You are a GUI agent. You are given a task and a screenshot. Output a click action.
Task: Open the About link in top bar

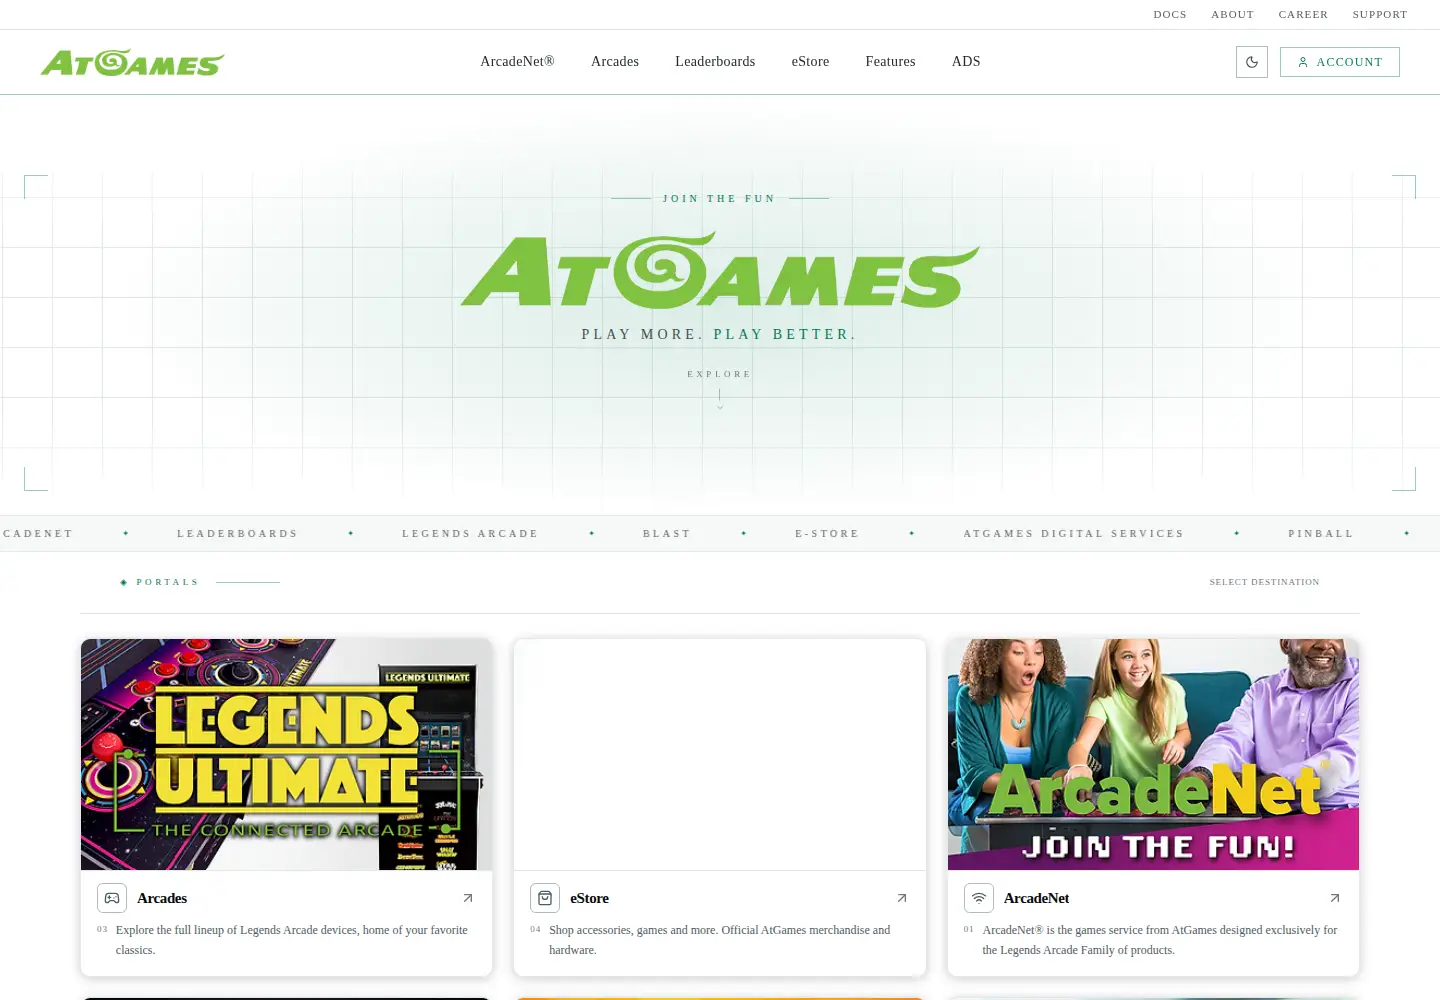(x=1232, y=15)
